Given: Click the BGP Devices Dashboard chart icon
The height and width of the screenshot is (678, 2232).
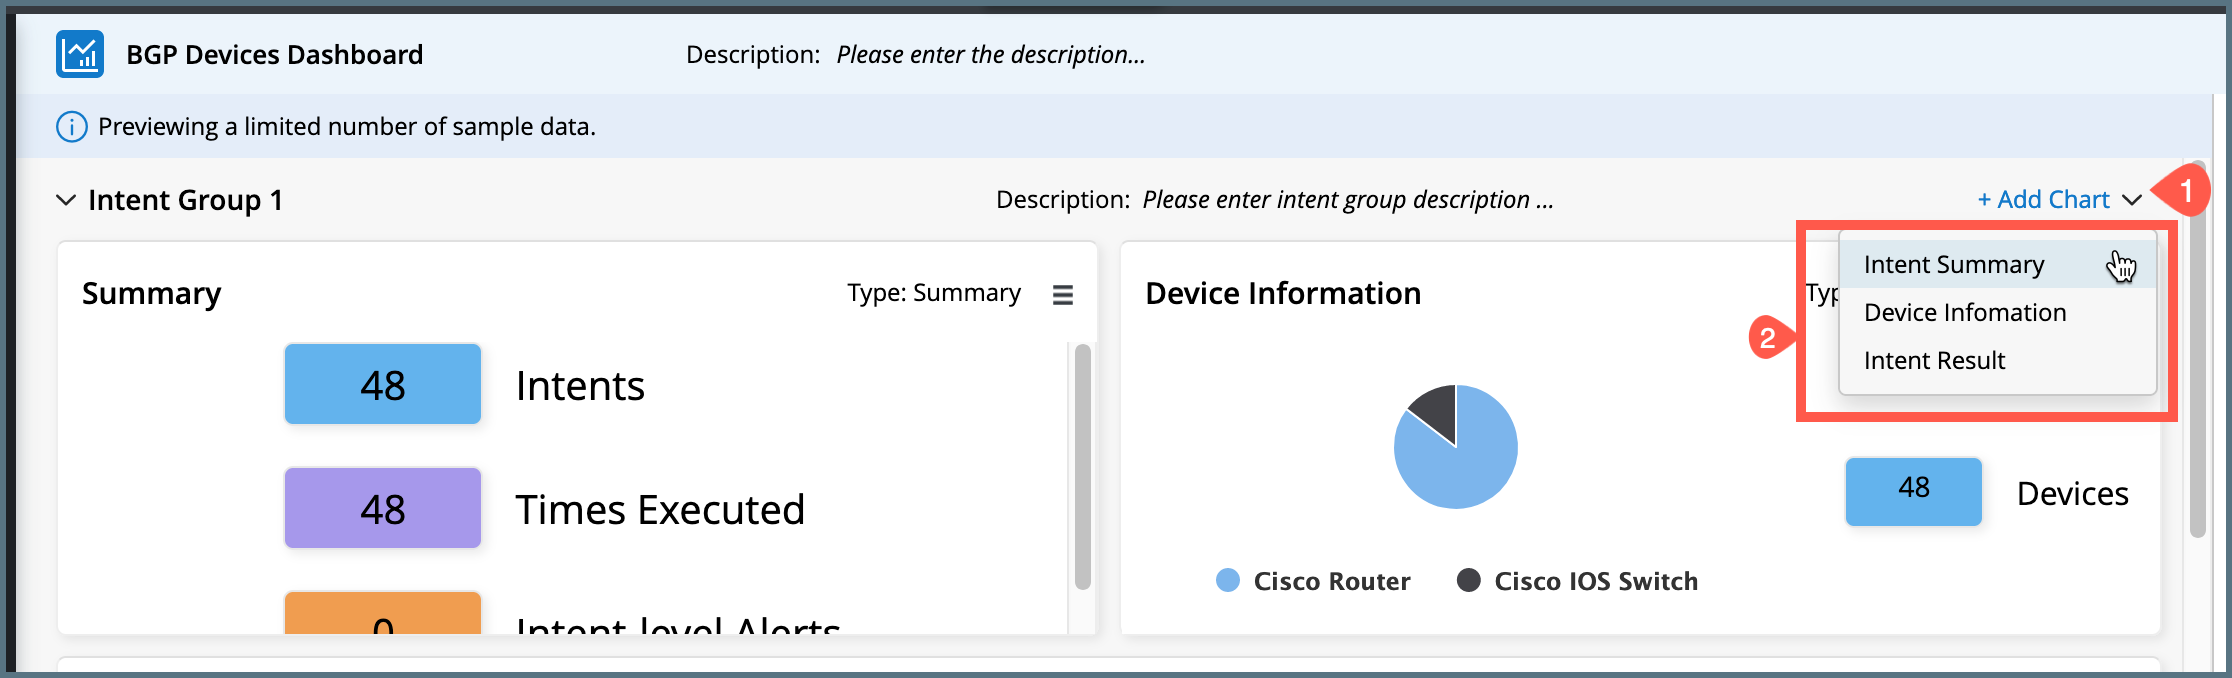Looking at the screenshot, I should point(80,54).
